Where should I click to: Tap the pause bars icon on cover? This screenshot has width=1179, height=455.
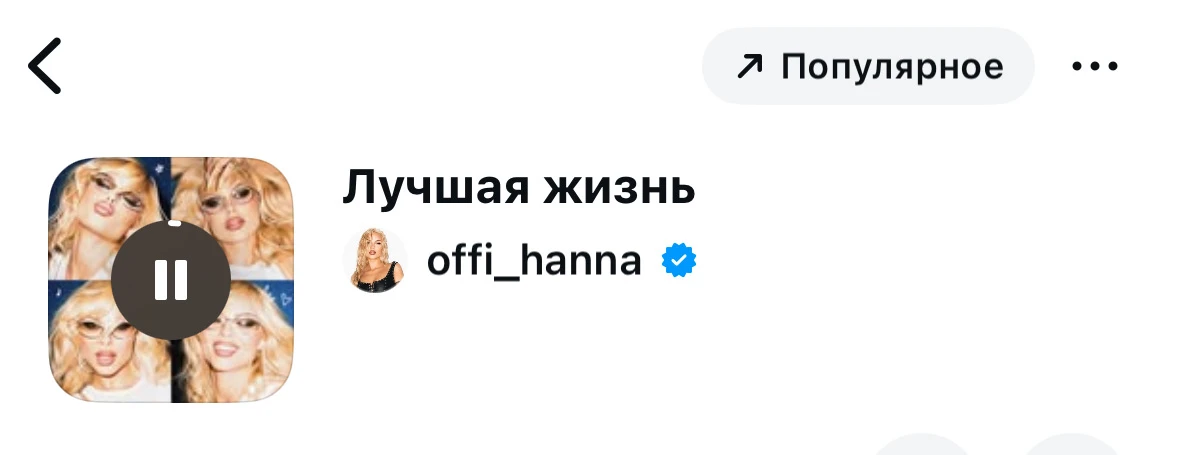pyautogui.click(x=171, y=280)
